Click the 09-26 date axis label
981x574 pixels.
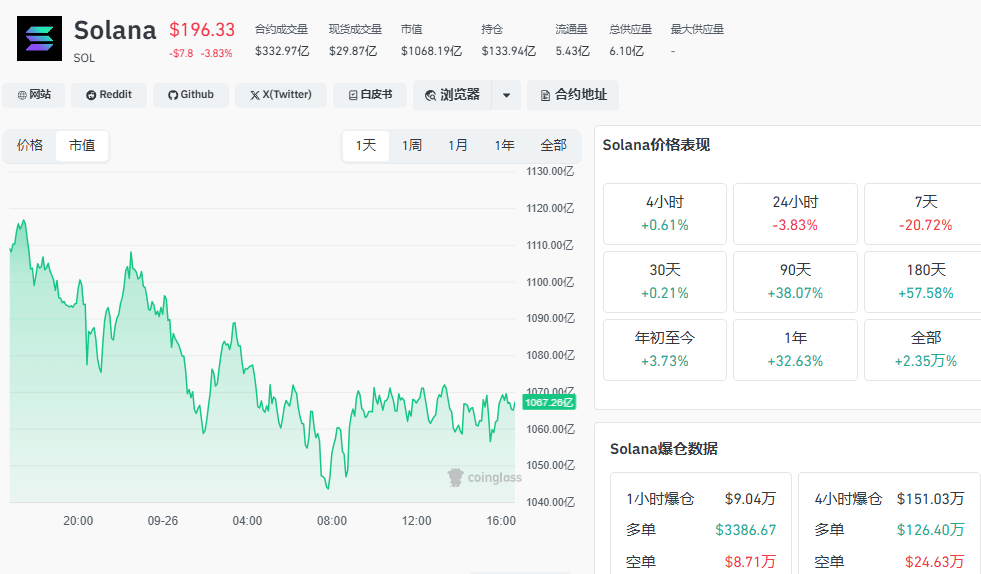[163, 521]
